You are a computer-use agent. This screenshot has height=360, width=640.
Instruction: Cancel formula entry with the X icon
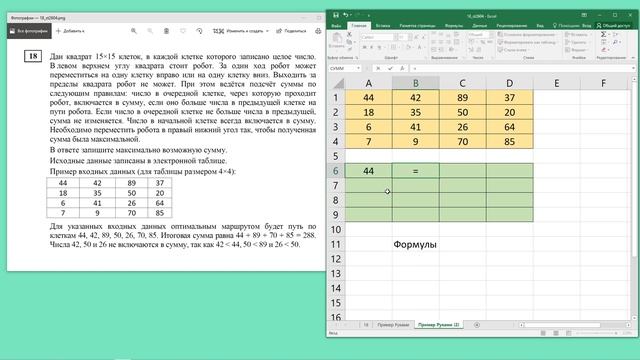click(x=378, y=68)
